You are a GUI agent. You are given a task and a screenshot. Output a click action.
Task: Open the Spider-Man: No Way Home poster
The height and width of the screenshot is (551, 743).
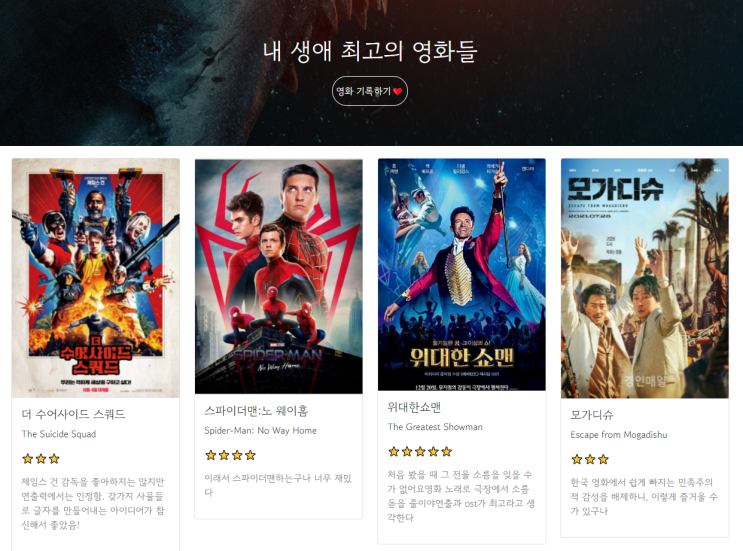[279, 276]
